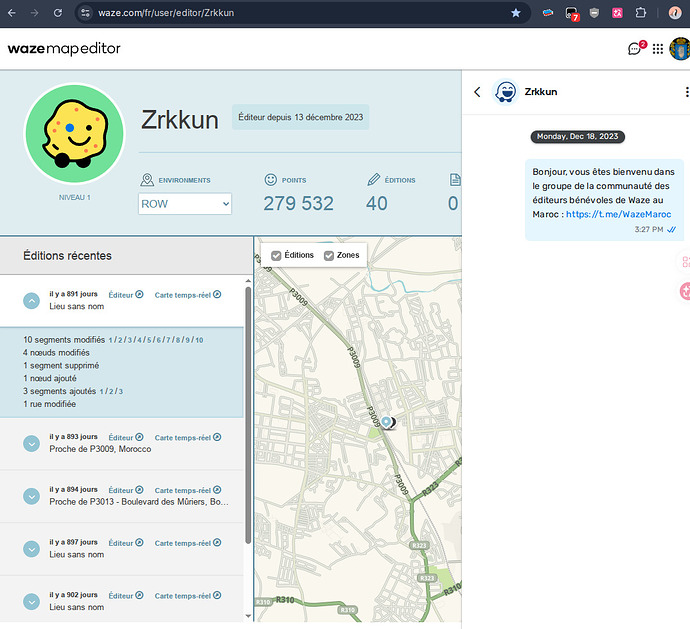Open the shield extension icon
This screenshot has width=690, height=629.
pos(594,13)
